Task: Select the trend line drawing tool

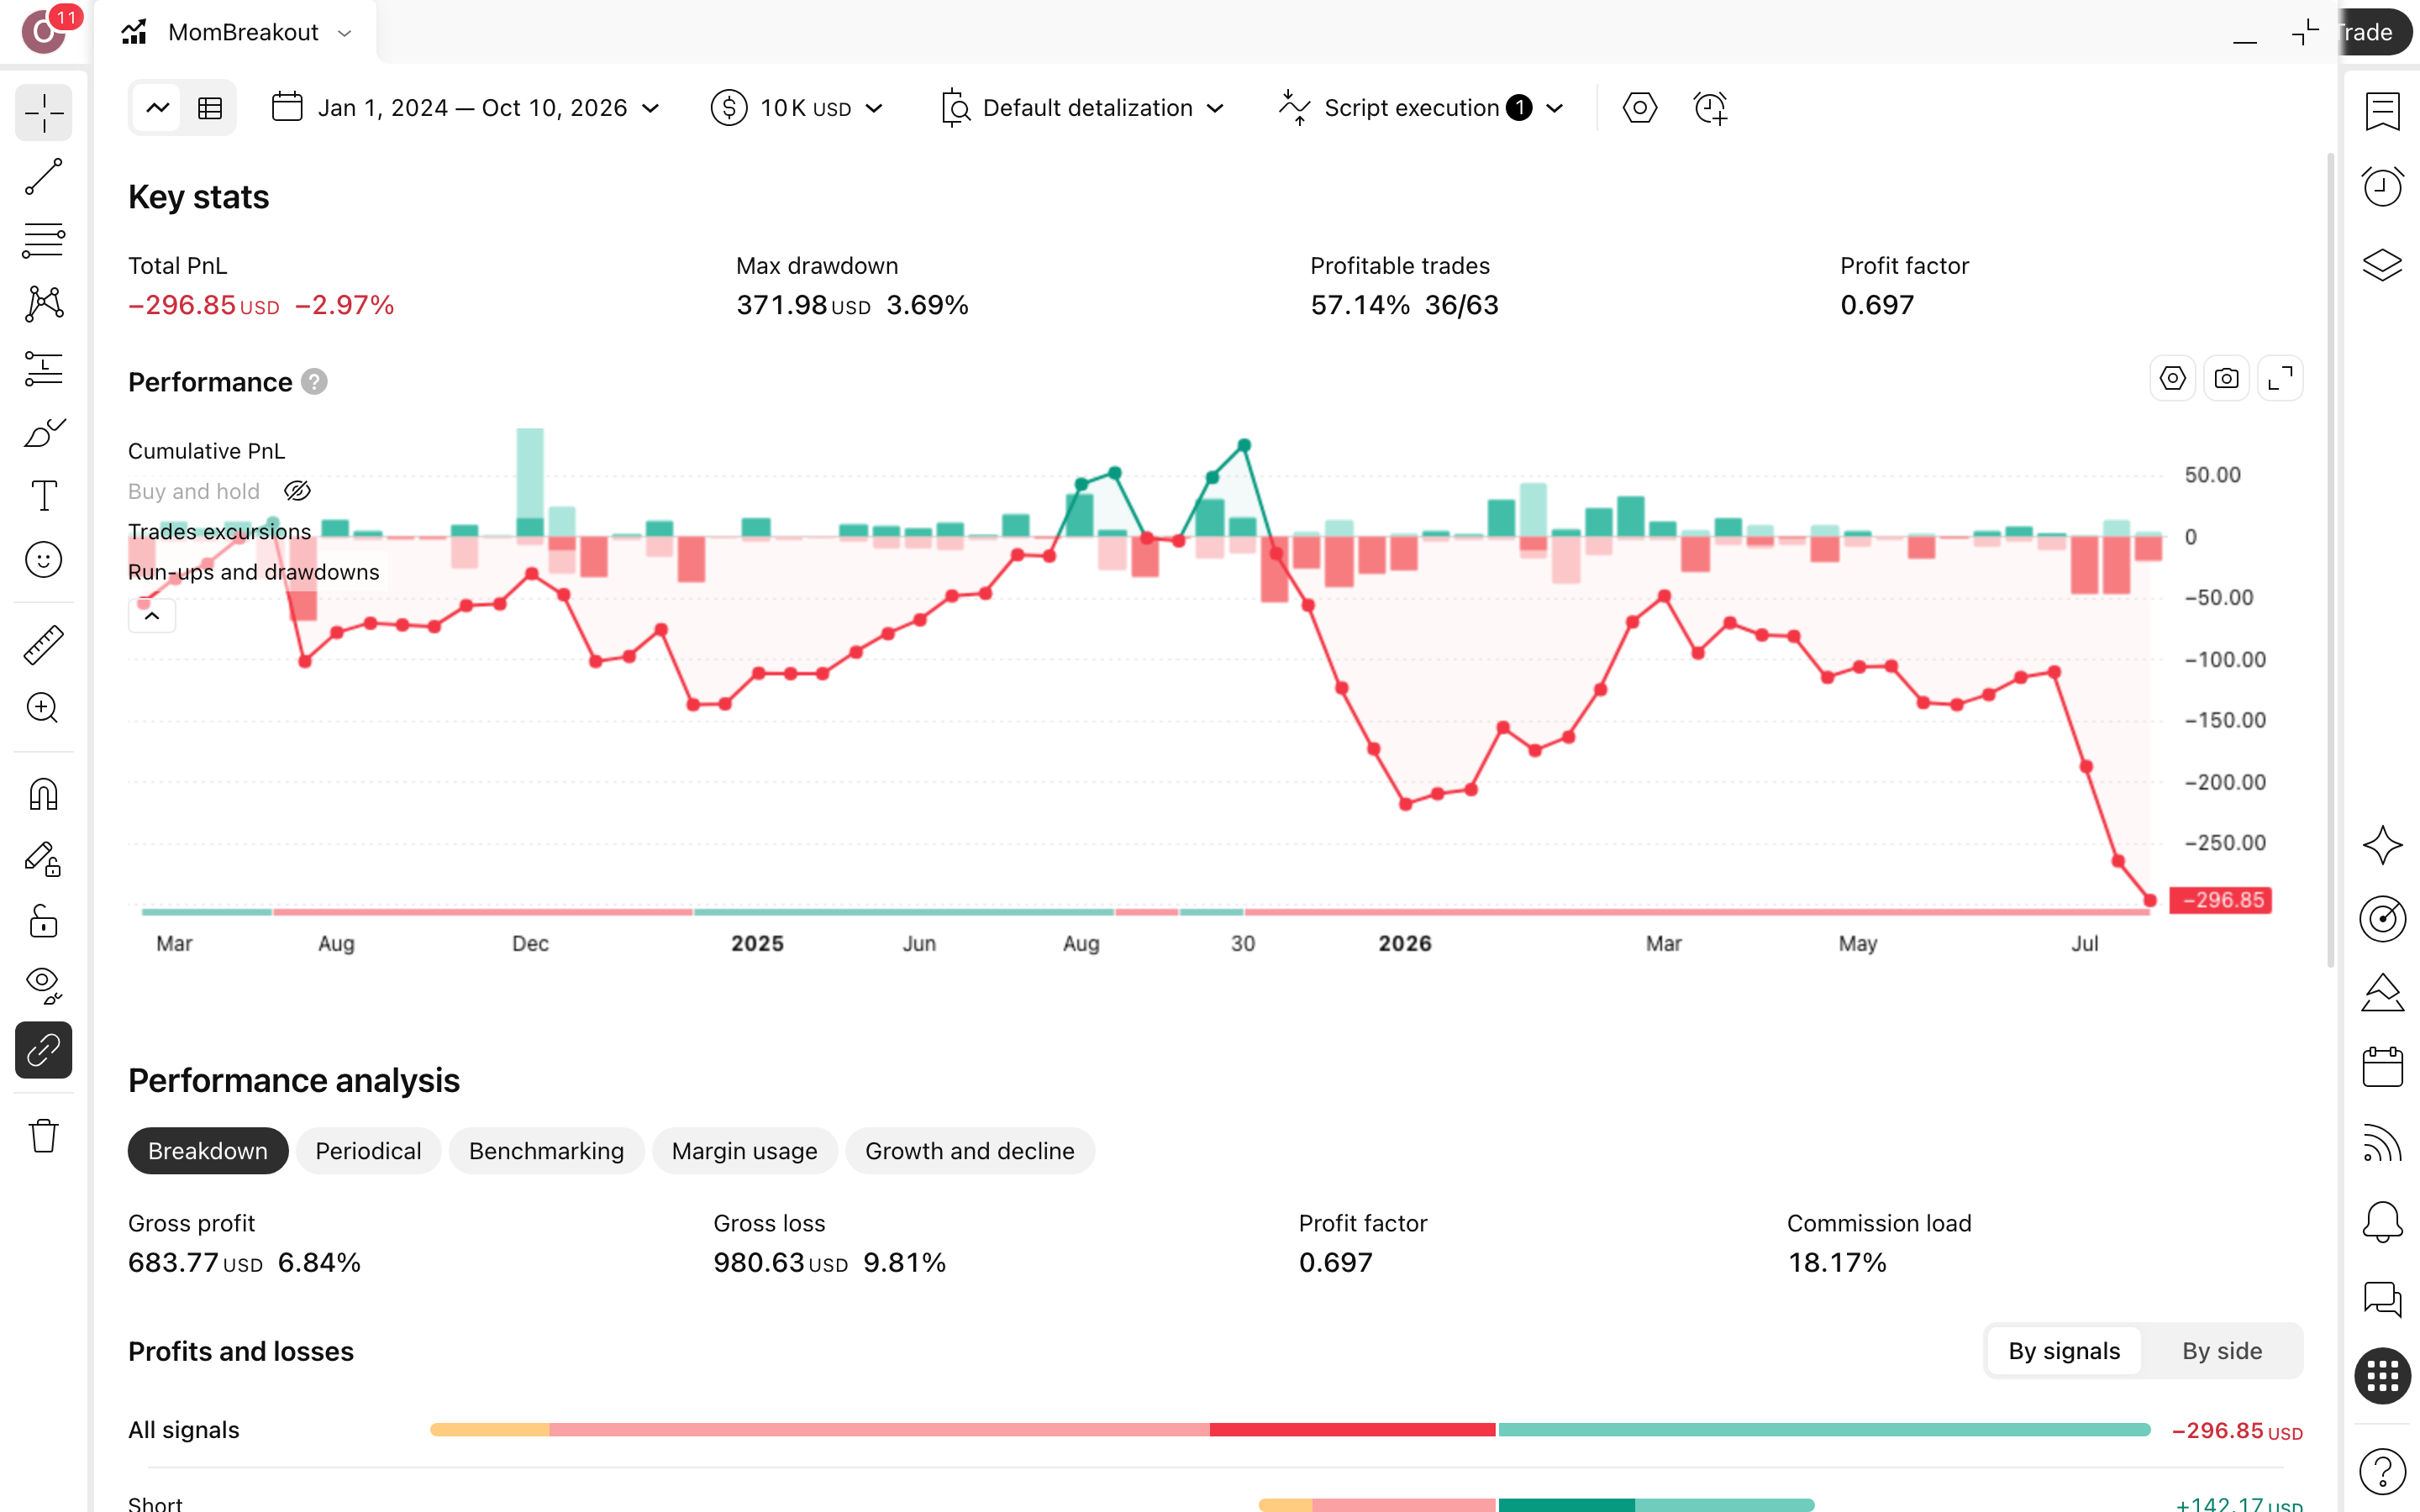Action: click(44, 177)
